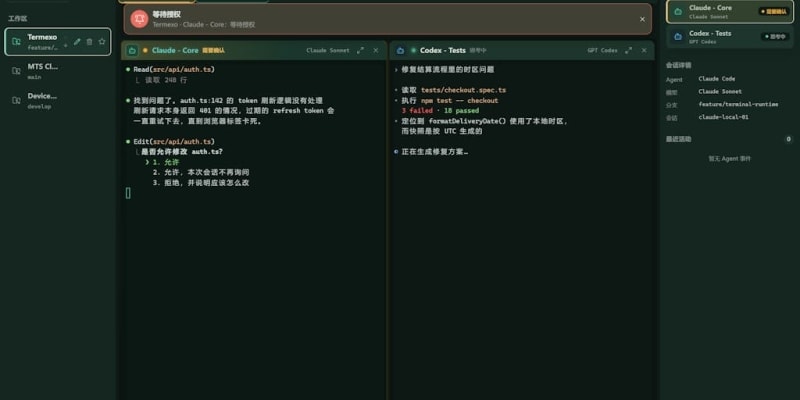Click the 18 passed test result

[461, 111]
